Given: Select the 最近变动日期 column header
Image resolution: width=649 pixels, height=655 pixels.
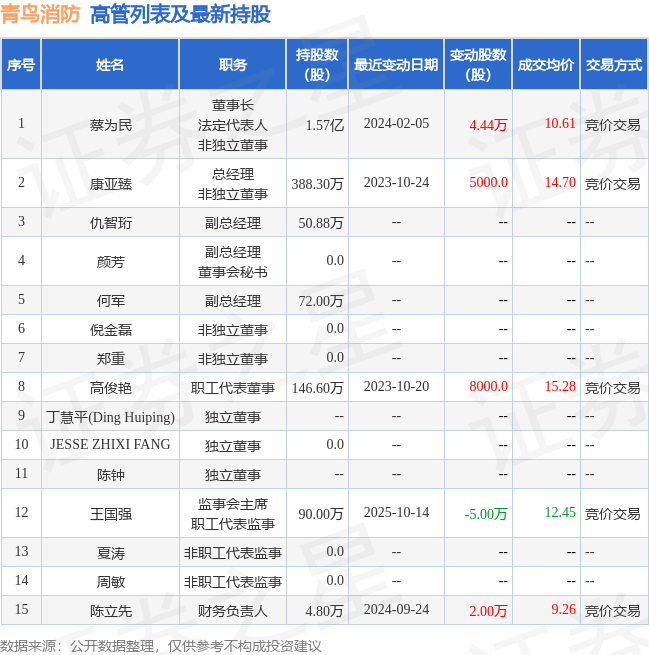Looking at the screenshot, I should (x=396, y=65).
